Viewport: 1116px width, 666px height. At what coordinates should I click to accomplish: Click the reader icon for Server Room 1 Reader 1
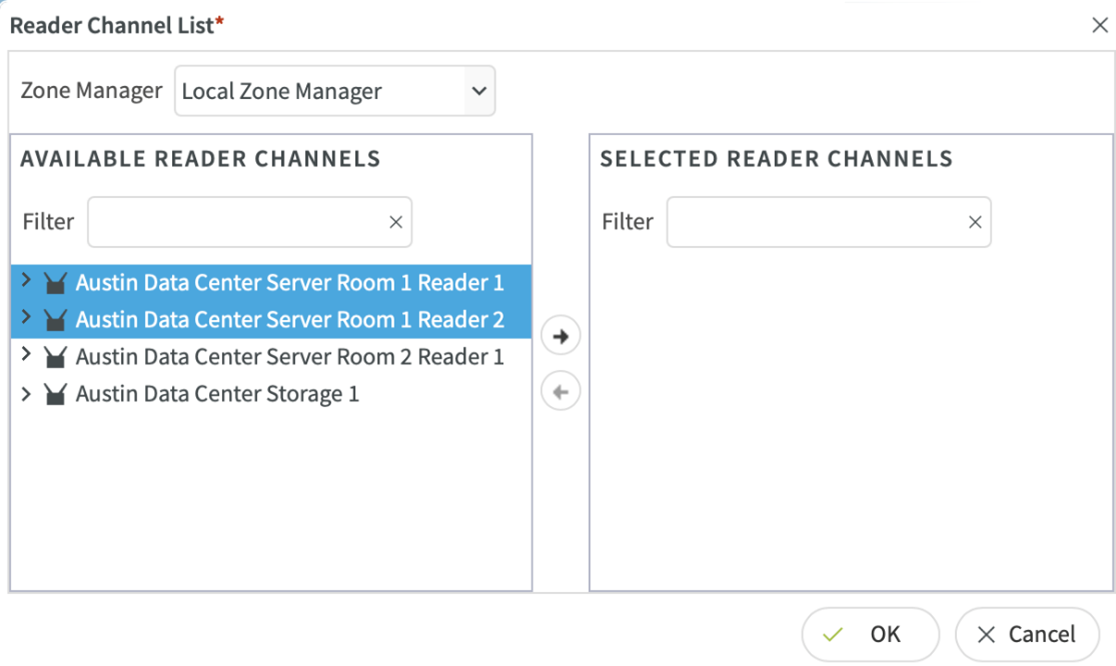55,284
